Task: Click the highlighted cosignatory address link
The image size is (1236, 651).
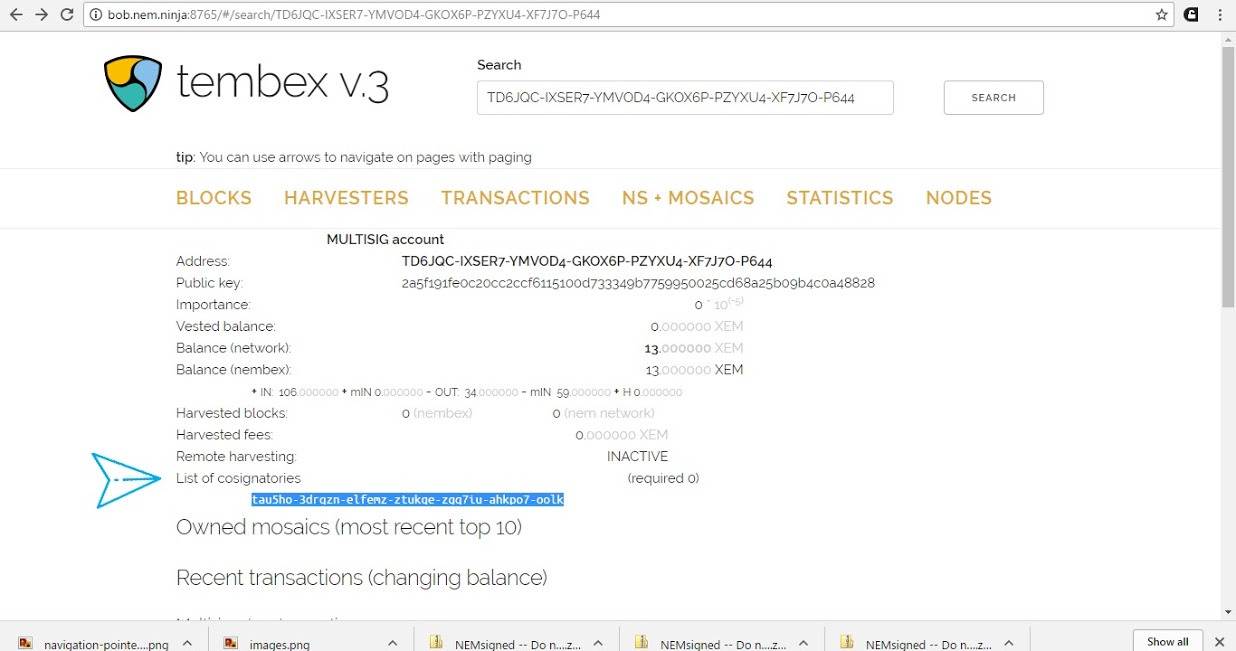Action: point(408,499)
